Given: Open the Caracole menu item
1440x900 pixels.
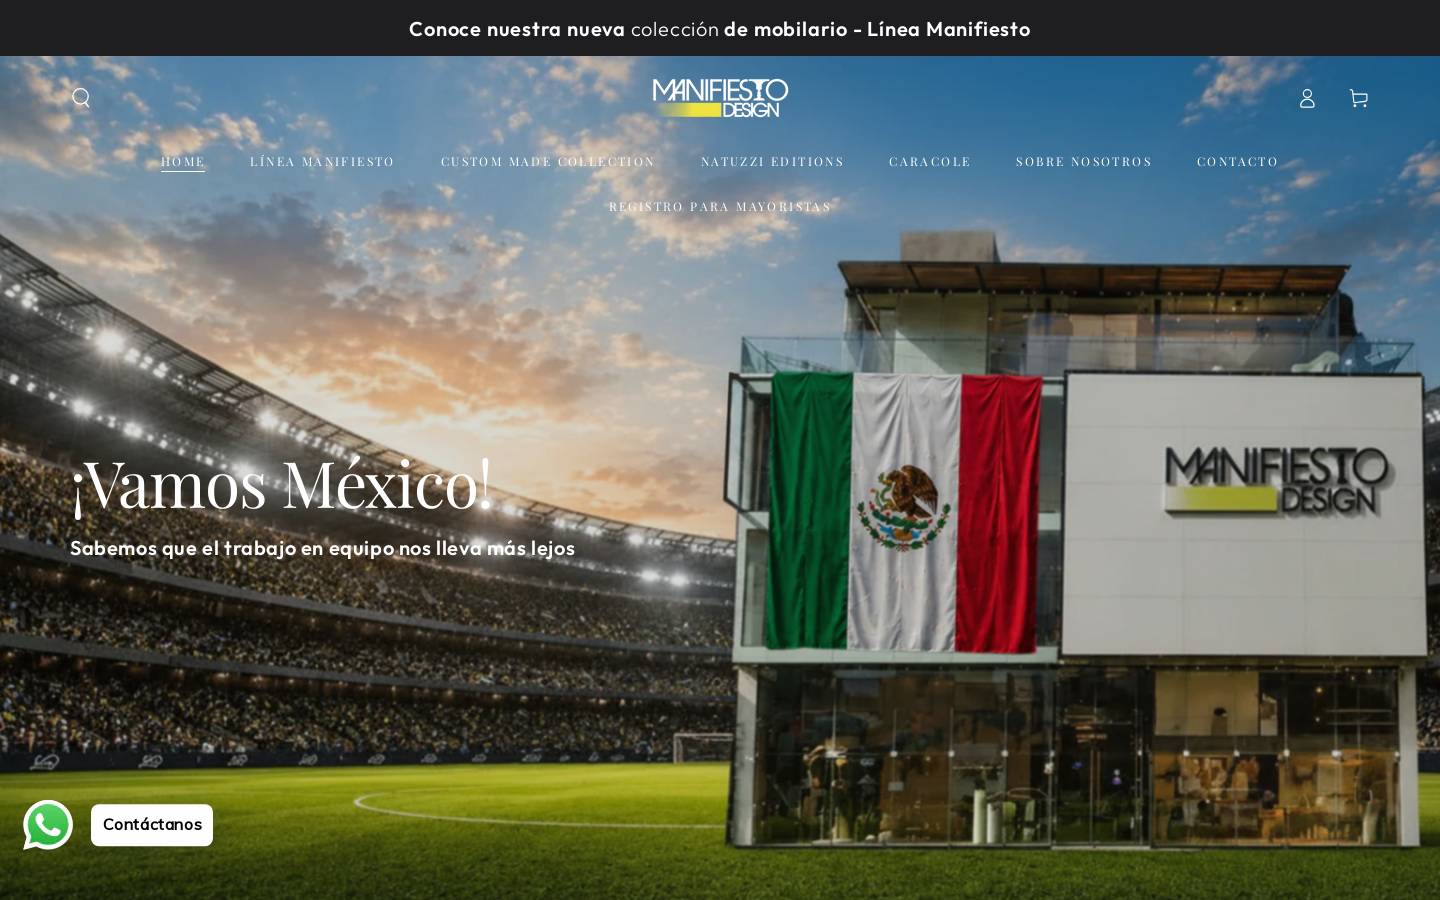Looking at the screenshot, I should pyautogui.click(x=930, y=162).
